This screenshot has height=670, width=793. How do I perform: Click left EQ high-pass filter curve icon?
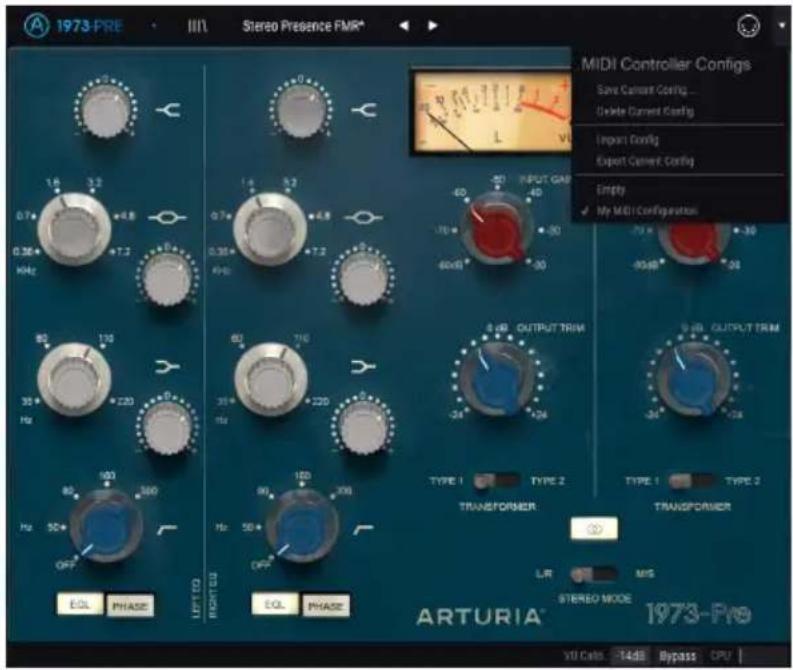[168, 529]
